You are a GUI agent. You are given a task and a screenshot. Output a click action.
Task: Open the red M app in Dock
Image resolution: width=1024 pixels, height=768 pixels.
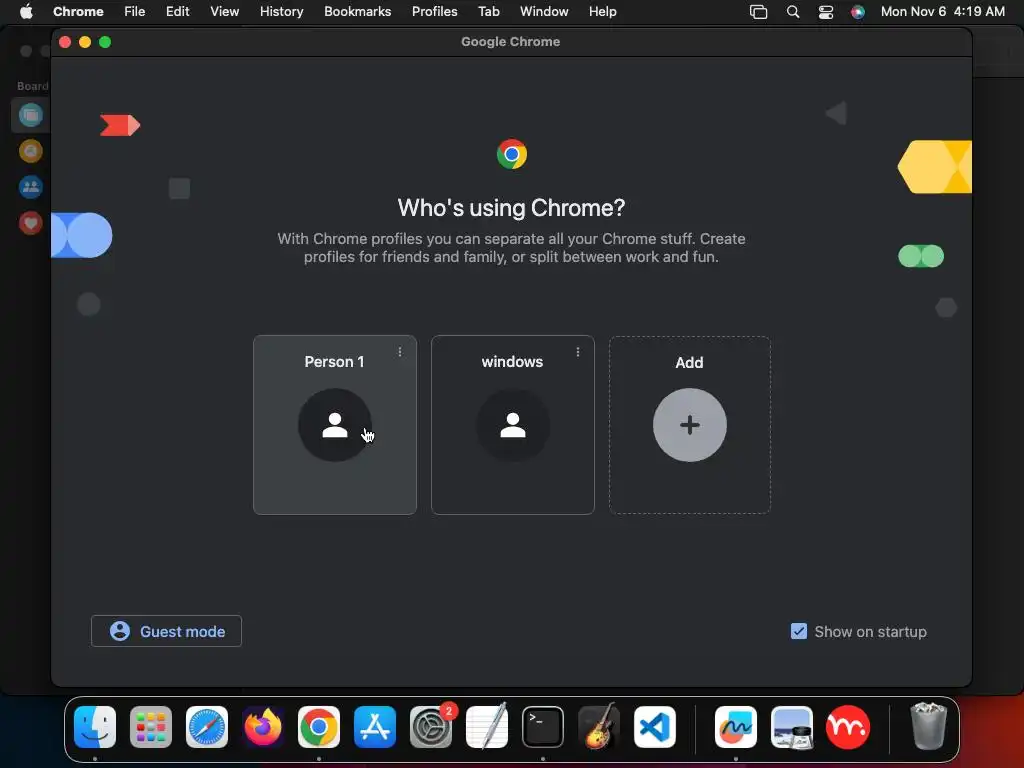[848, 727]
